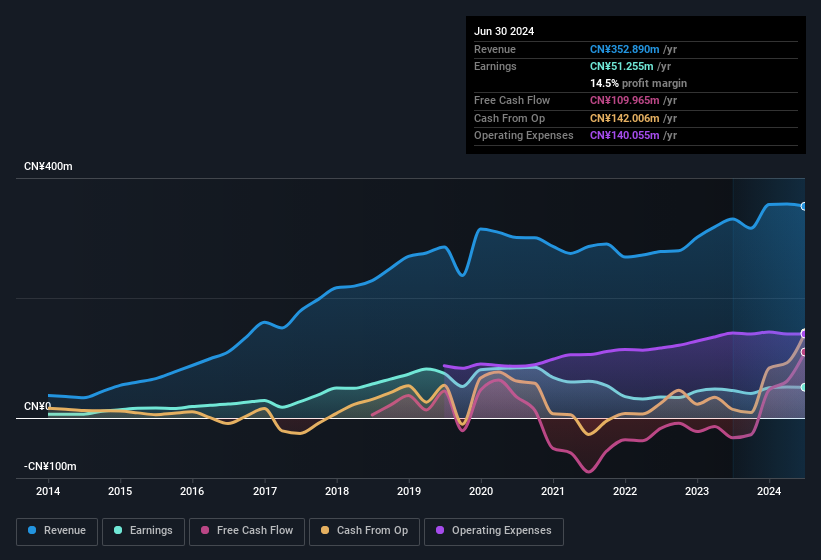Click the Revenue endpoint marker on chart

[x=804, y=206]
